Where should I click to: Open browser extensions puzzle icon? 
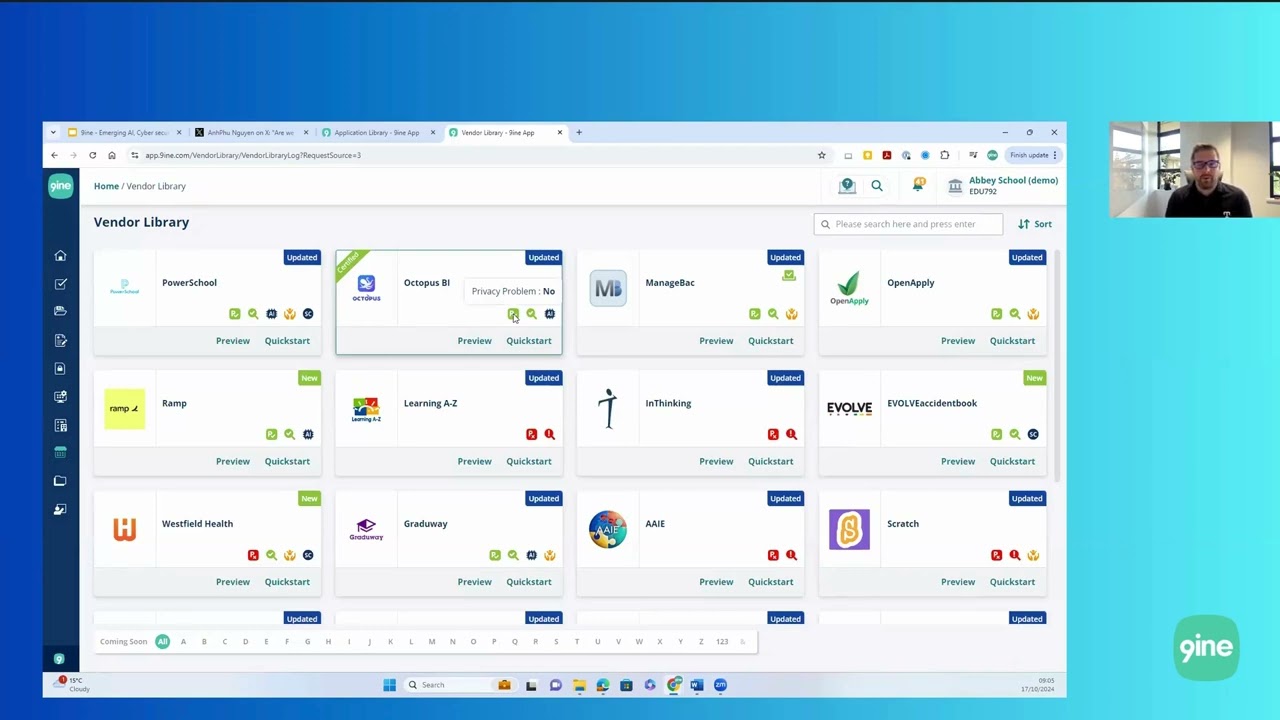click(945, 155)
